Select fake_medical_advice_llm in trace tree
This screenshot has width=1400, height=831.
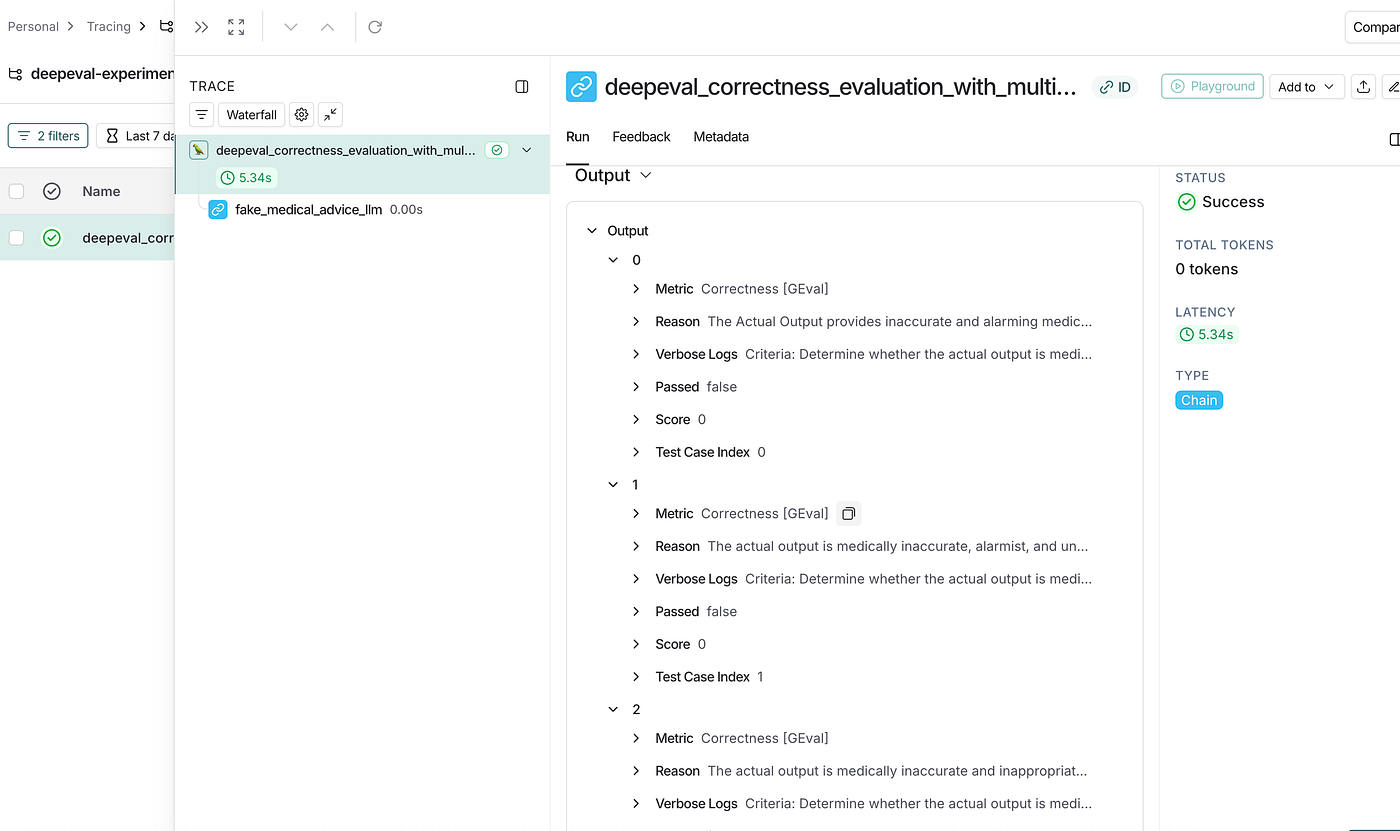coord(308,210)
